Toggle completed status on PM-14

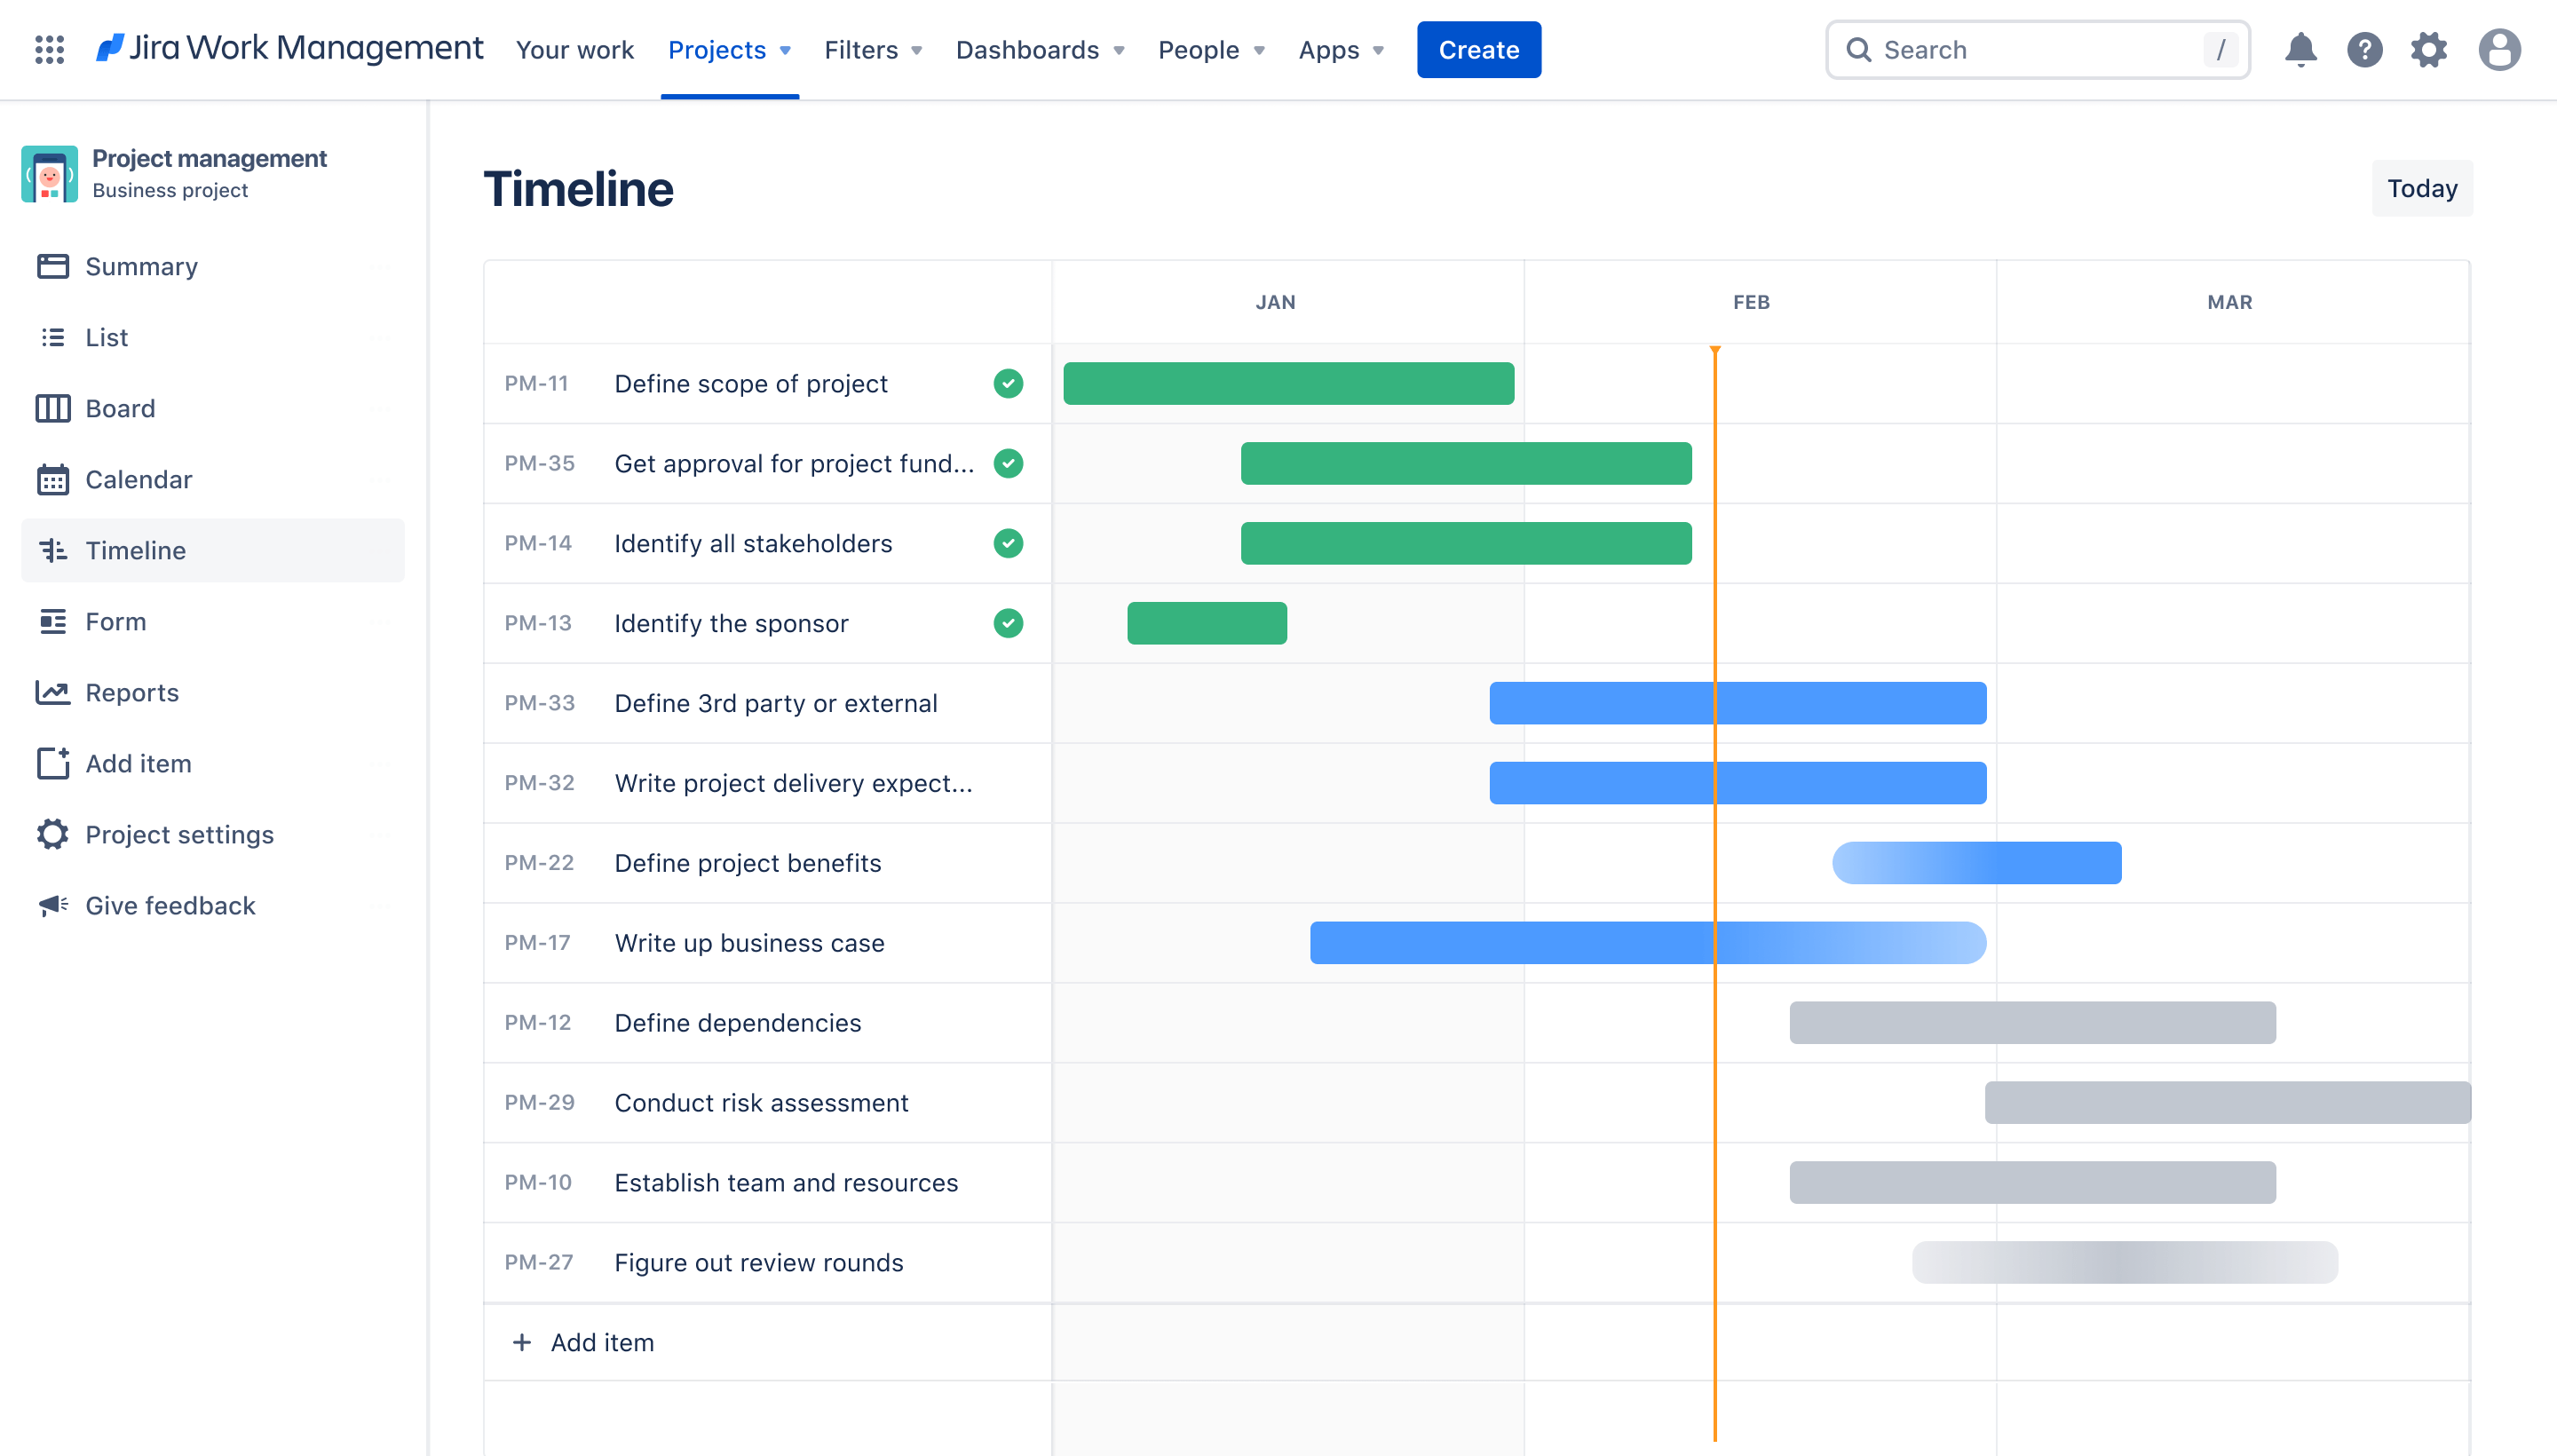(x=1008, y=542)
